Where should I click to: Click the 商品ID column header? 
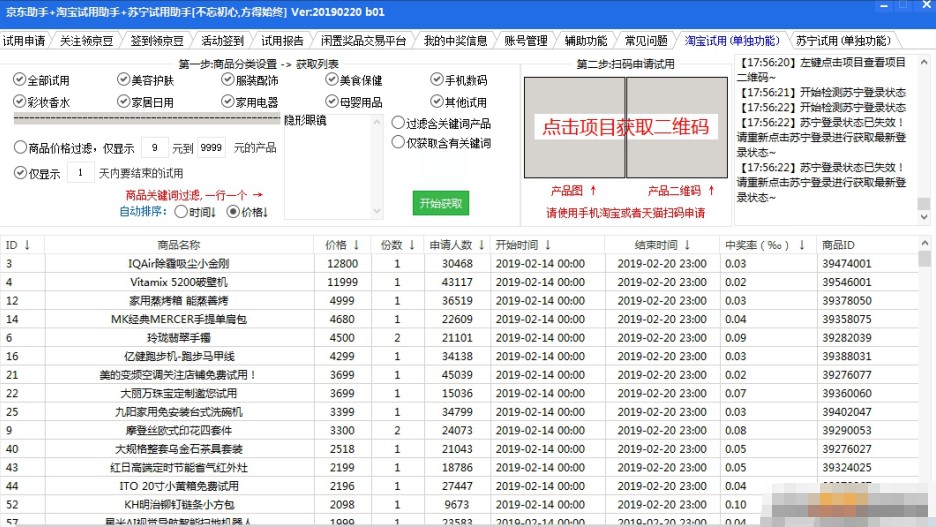point(867,245)
